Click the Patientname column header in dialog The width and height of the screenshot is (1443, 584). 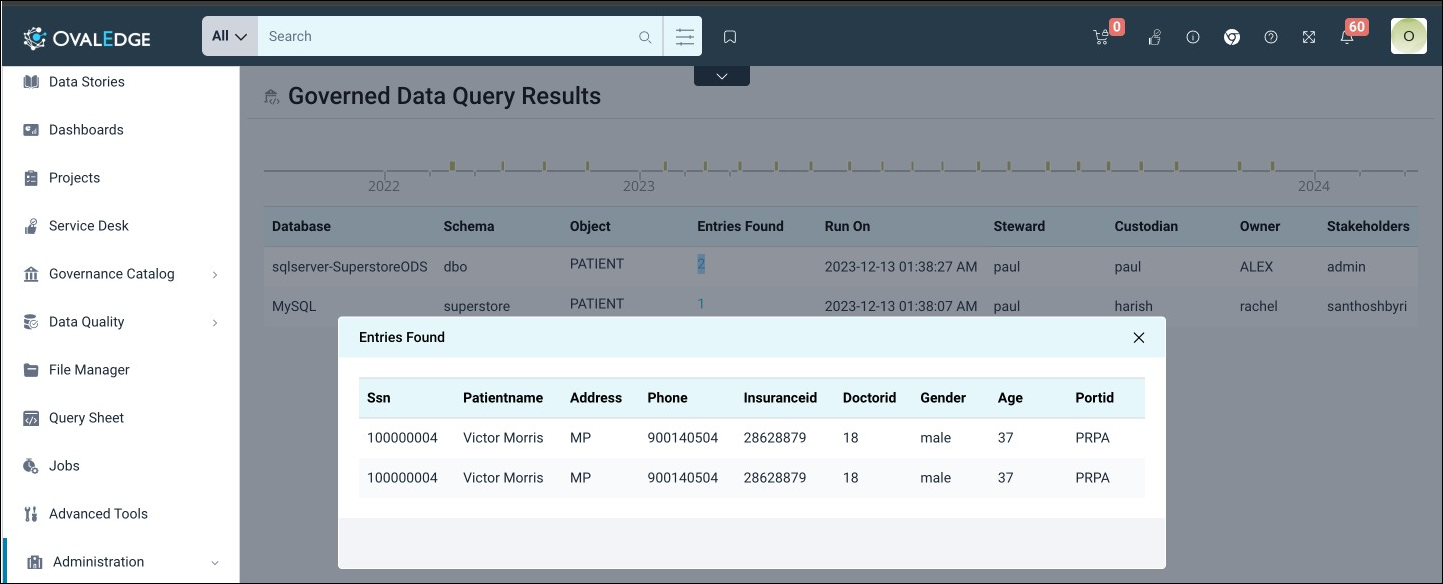coord(503,397)
